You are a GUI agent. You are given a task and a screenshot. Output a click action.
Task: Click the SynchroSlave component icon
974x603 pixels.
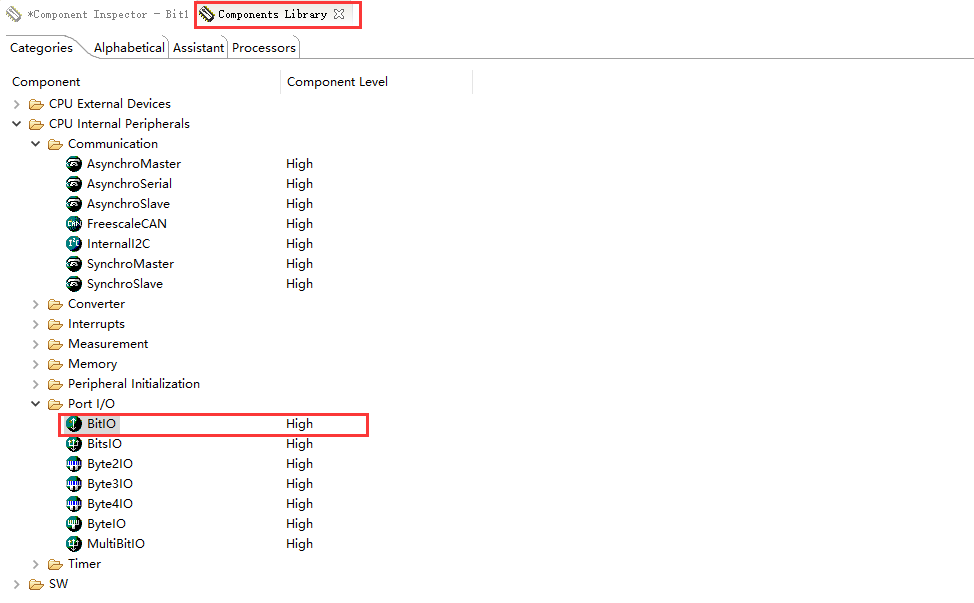pyautogui.click(x=74, y=284)
